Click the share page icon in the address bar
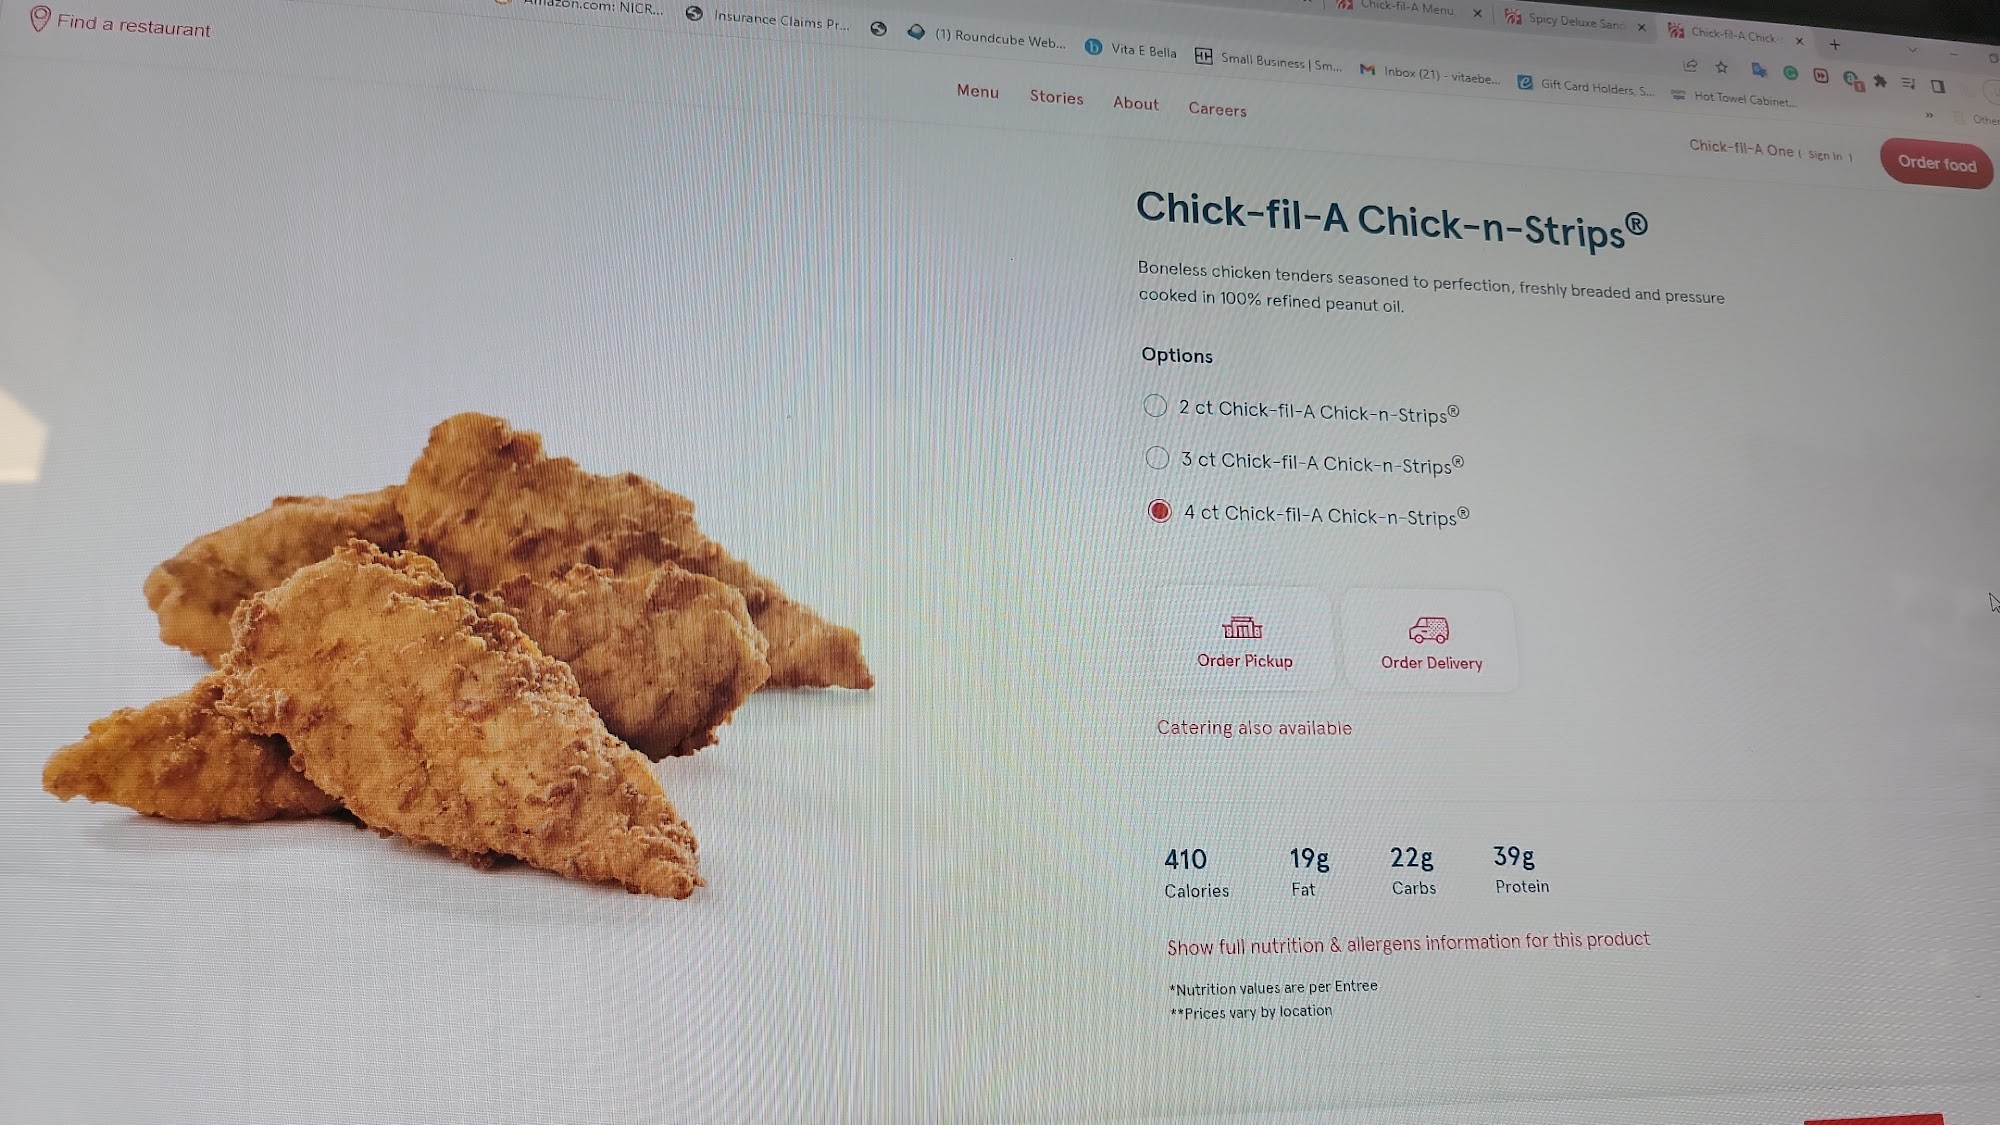 (1690, 66)
